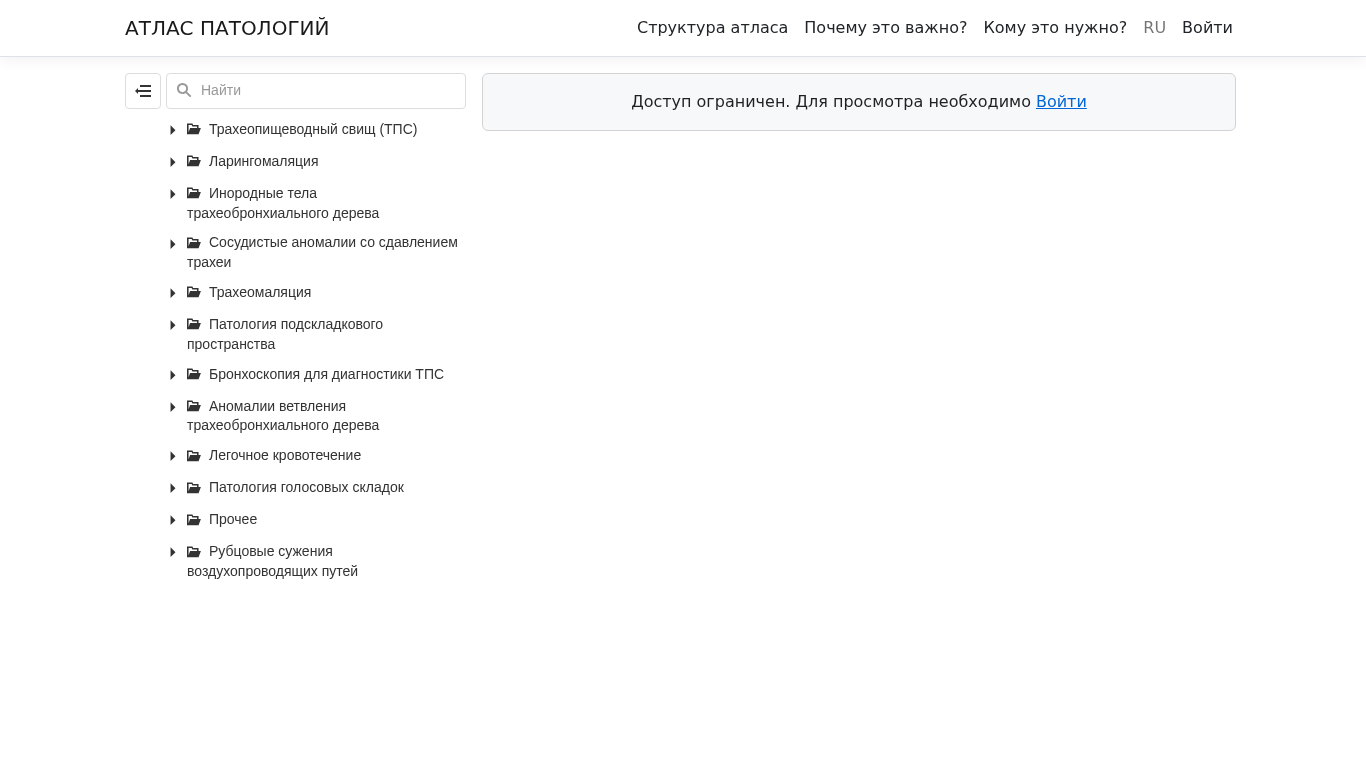Image resolution: width=1366 pixels, height=768 pixels.
Task: Expand Сосудистые аномалии со сдавлением трахеи arrow
Action: coord(173,244)
